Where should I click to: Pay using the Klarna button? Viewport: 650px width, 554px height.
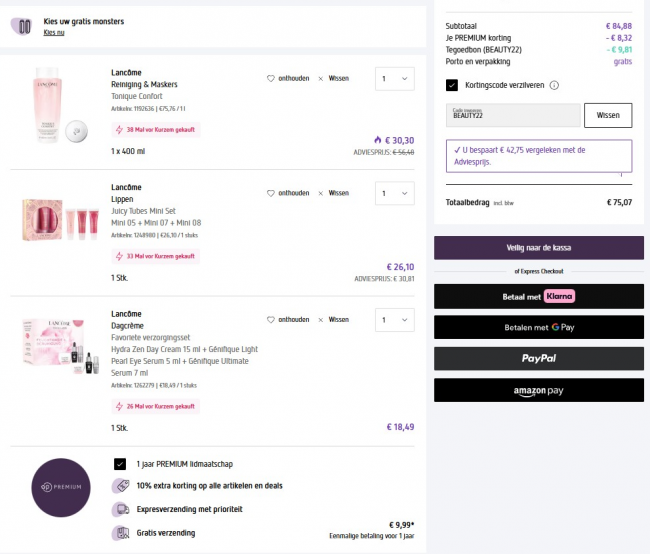coord(538,296)
